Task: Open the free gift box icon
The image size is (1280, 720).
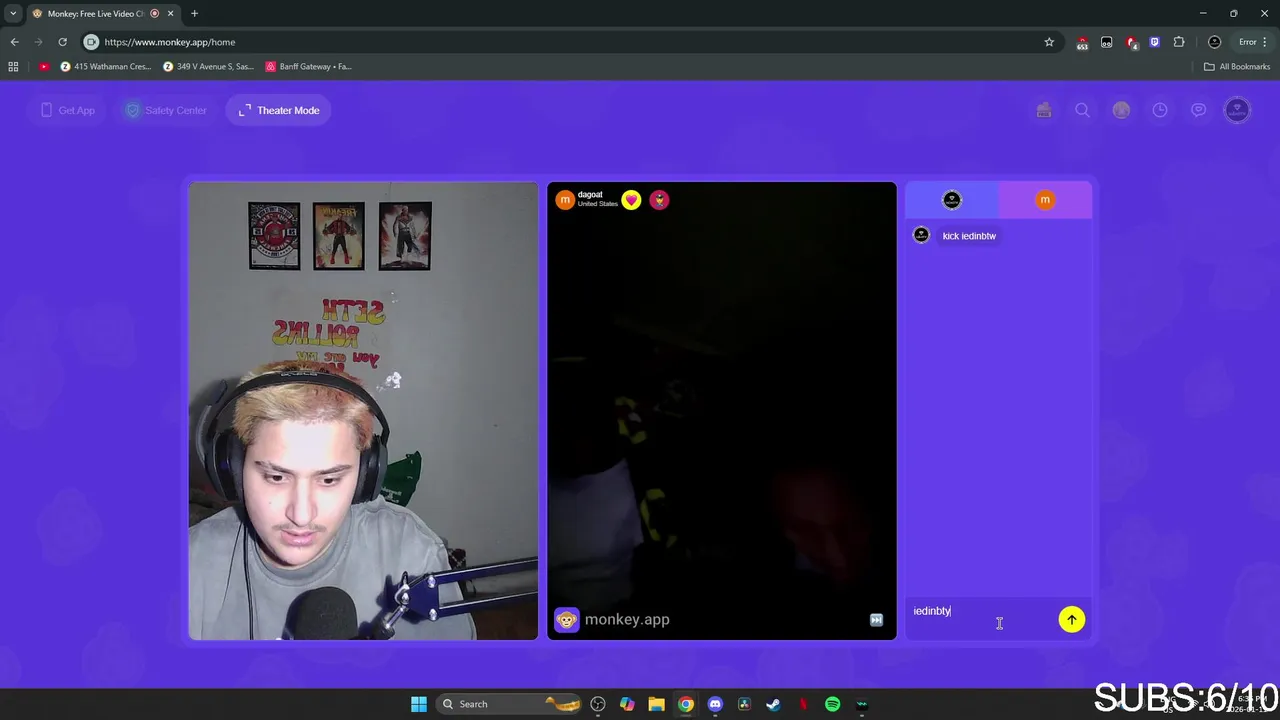Action: (1044, 110)
